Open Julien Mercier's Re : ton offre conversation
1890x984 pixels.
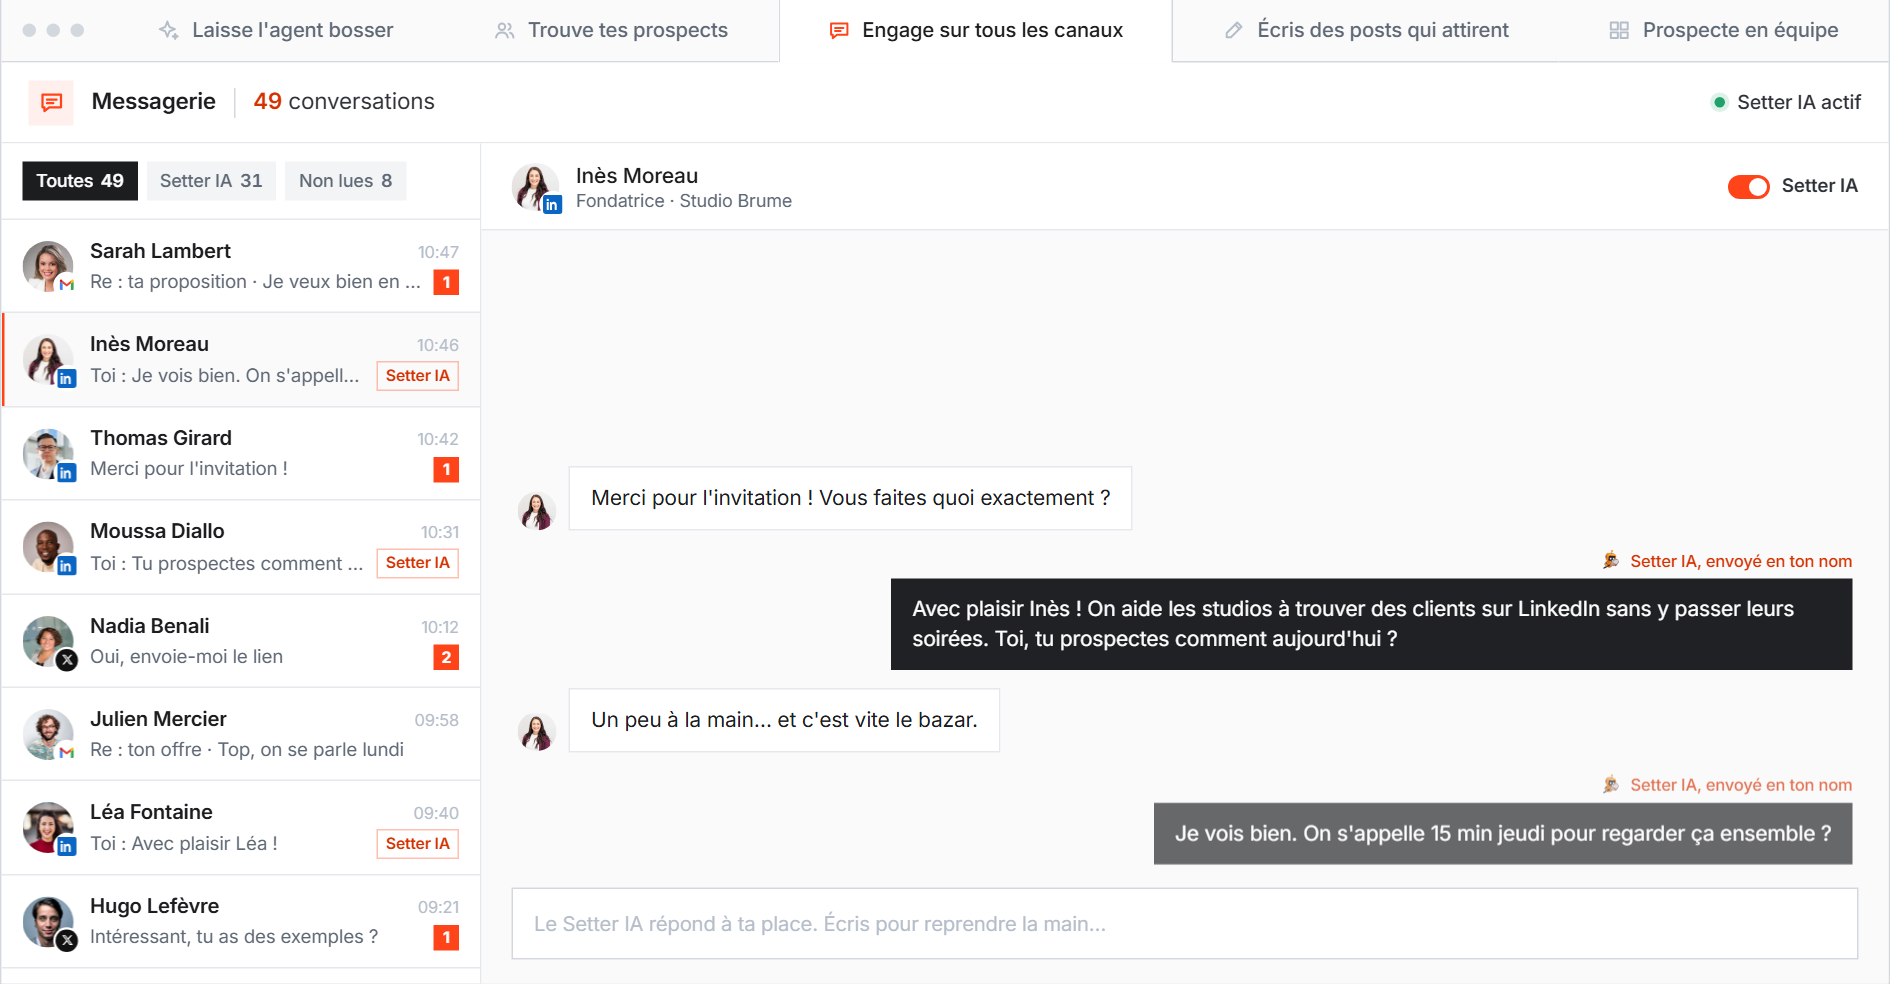[241, 734]
